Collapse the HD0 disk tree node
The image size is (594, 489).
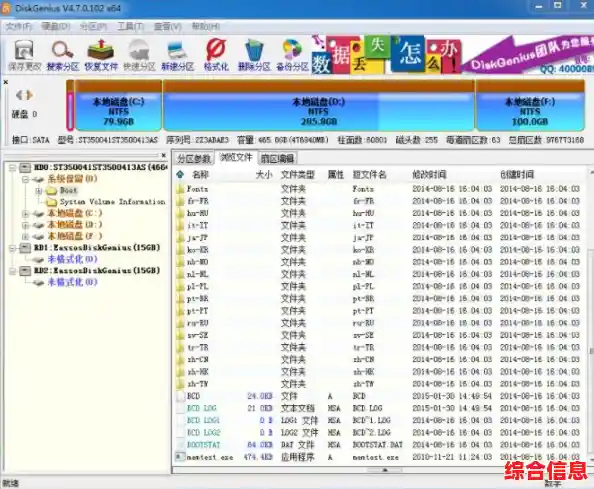tap(13, 167)
